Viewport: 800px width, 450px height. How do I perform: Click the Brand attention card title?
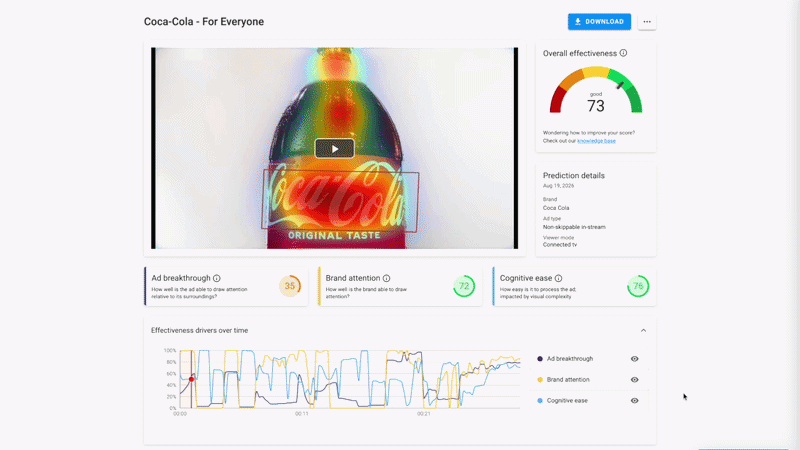point(353,278)
